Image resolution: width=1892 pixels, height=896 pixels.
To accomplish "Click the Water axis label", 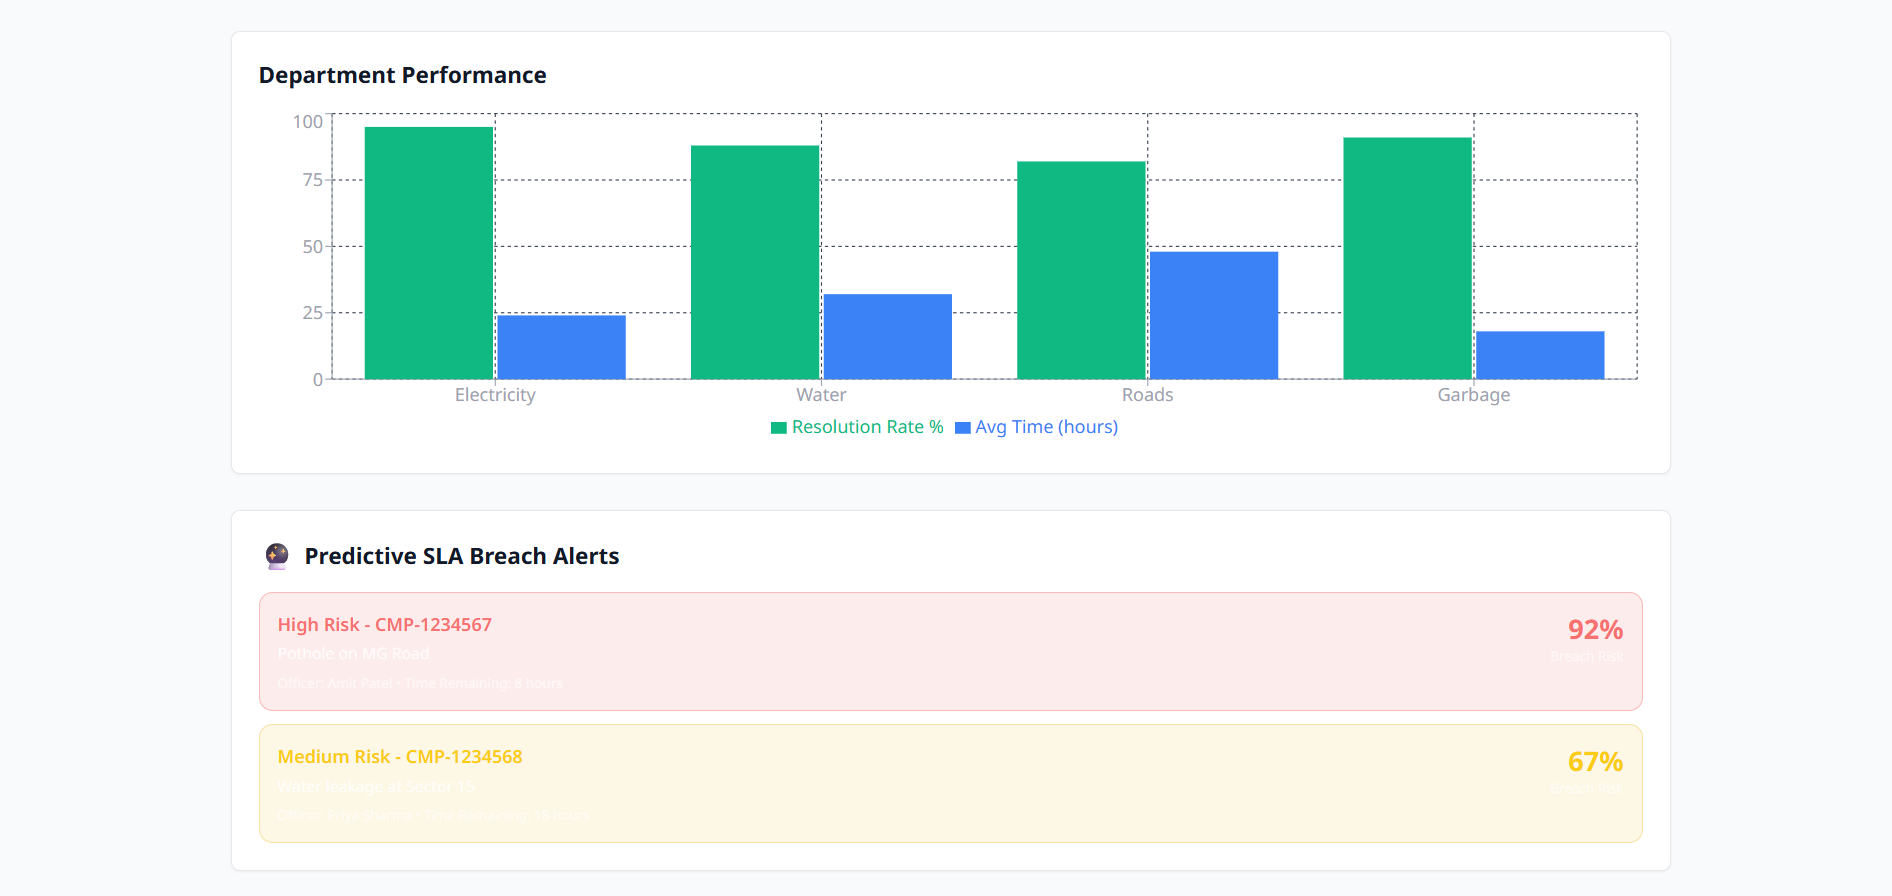I will coord(821,395).
